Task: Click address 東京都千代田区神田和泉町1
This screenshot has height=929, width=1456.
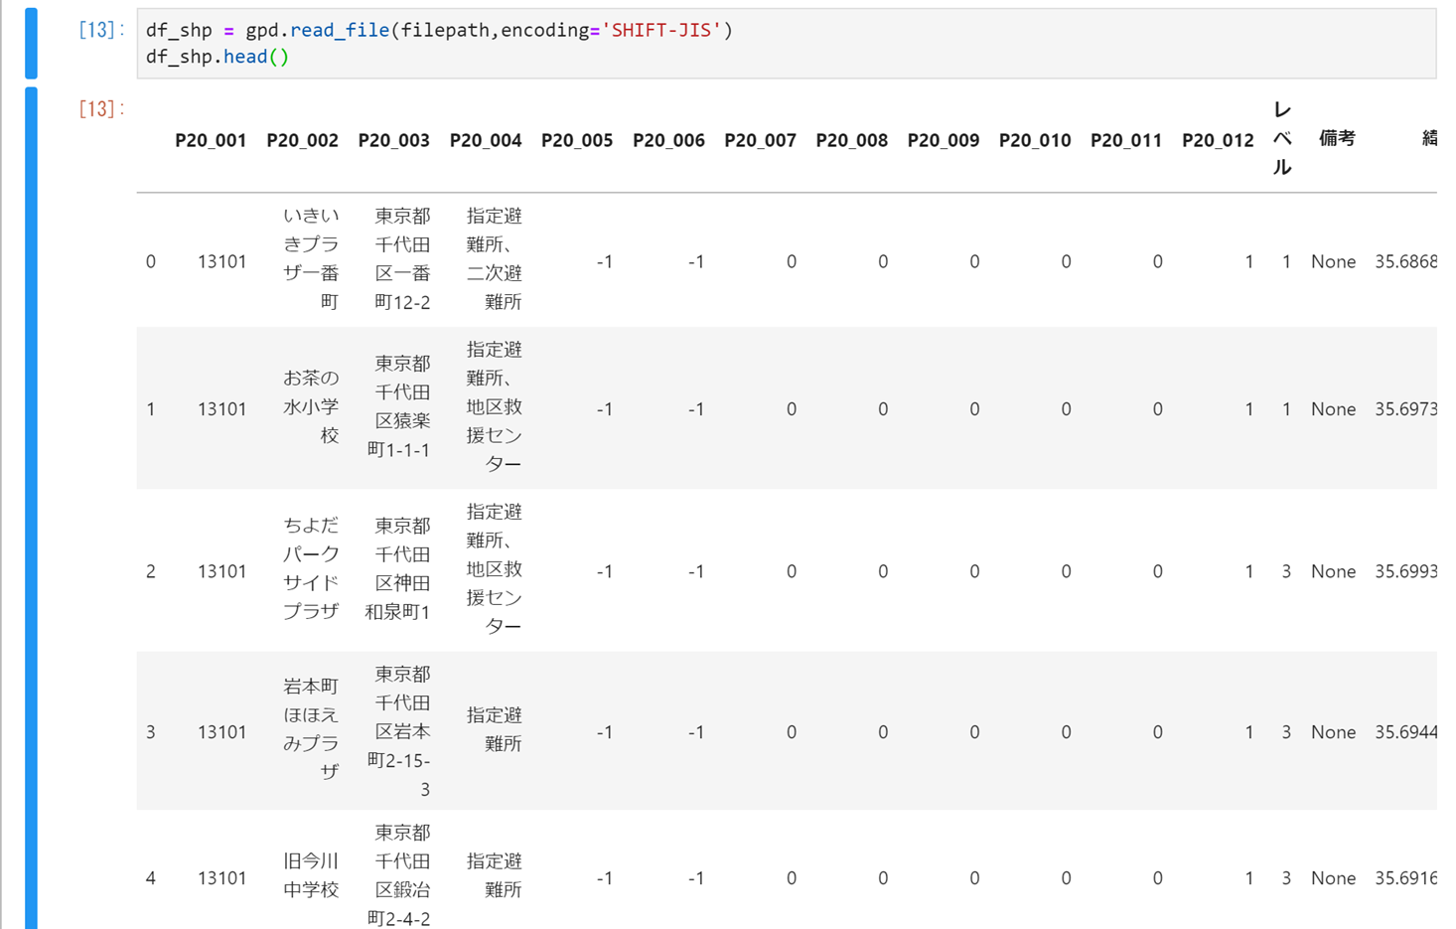Action: (398, 568)
